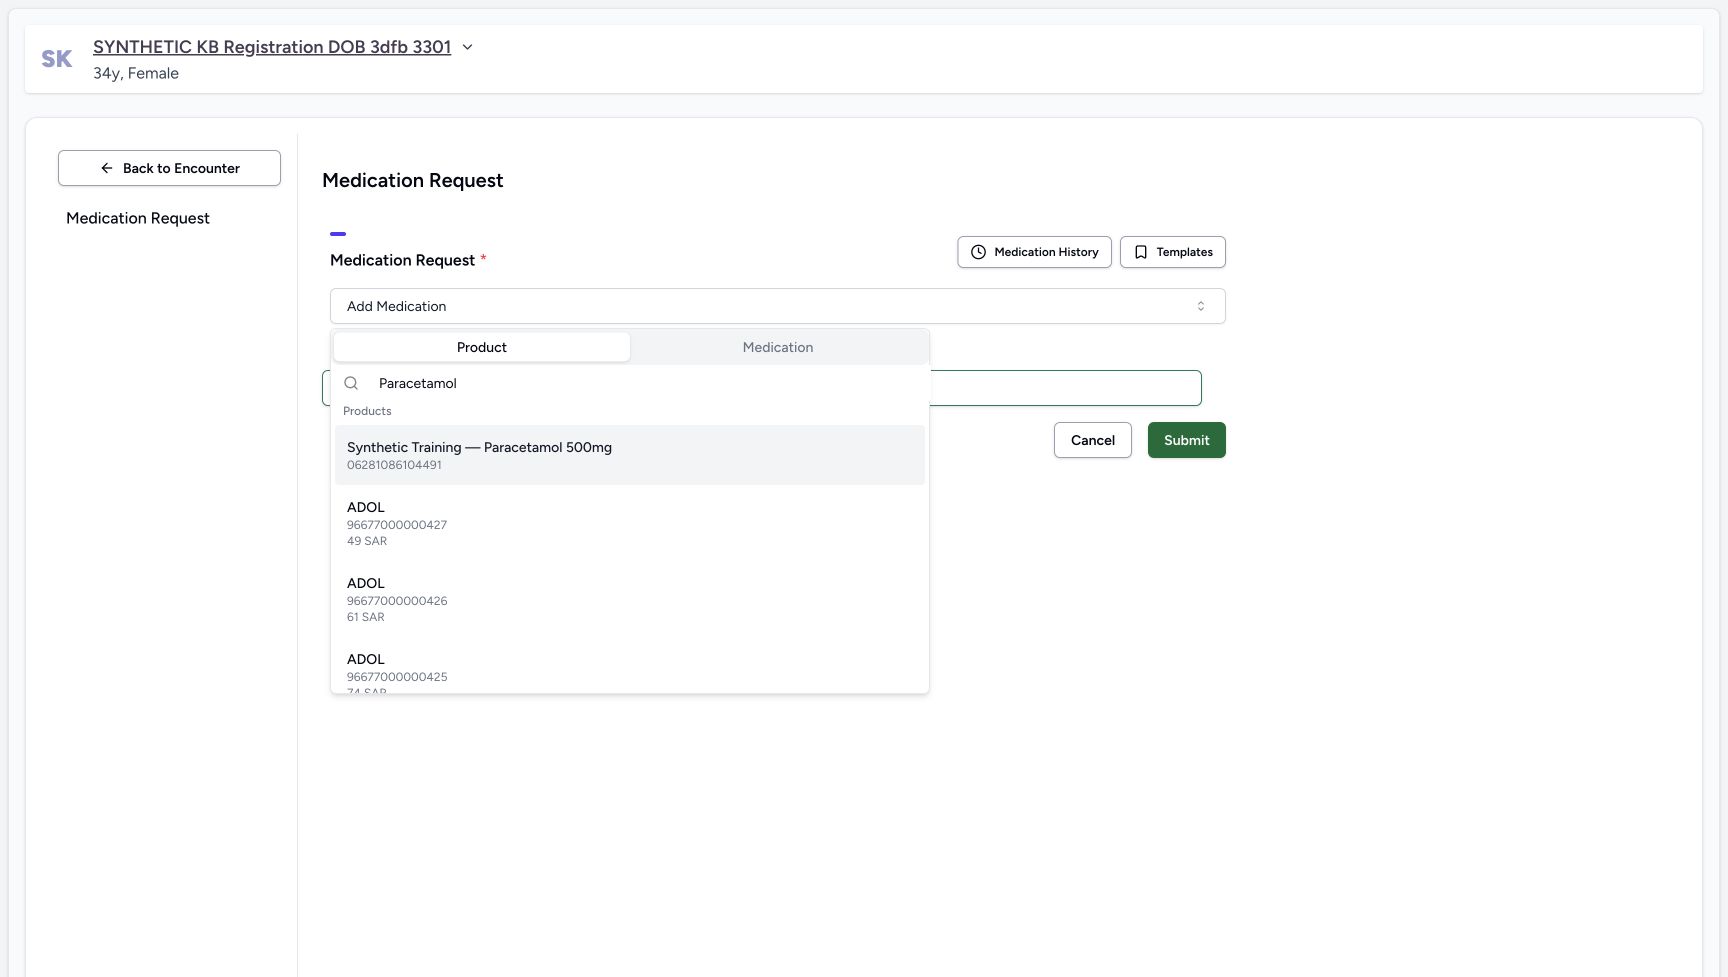
Task: Click the back arrow icon
Action: click(107, 168)
